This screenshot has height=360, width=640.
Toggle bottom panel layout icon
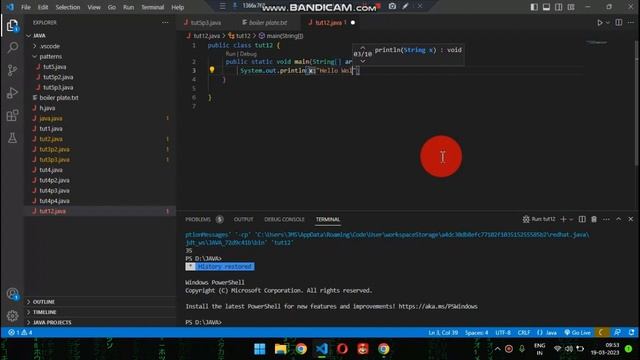(546, 7)
